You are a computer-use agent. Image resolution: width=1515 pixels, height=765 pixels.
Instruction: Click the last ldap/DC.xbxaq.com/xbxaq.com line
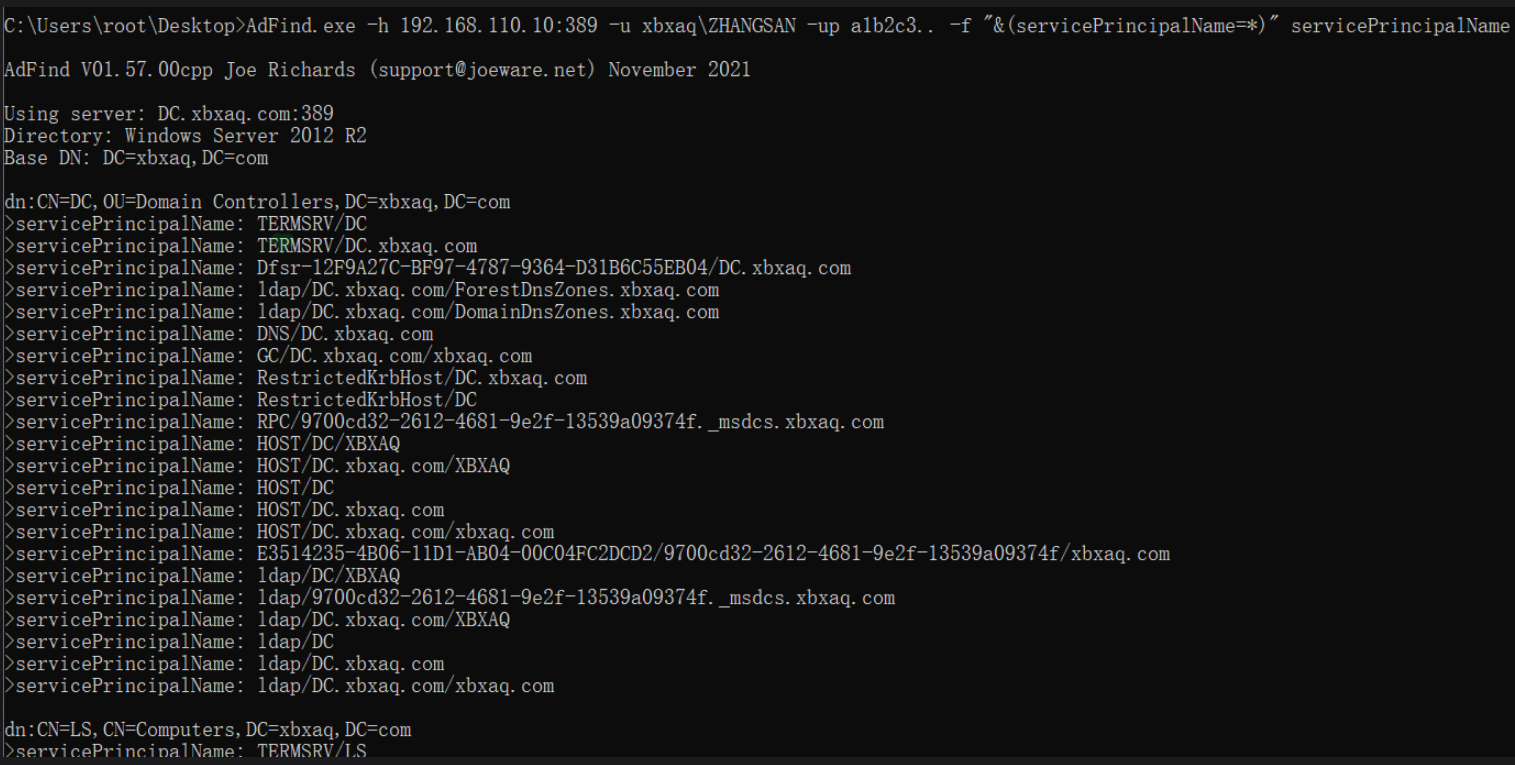coord(279,685)
